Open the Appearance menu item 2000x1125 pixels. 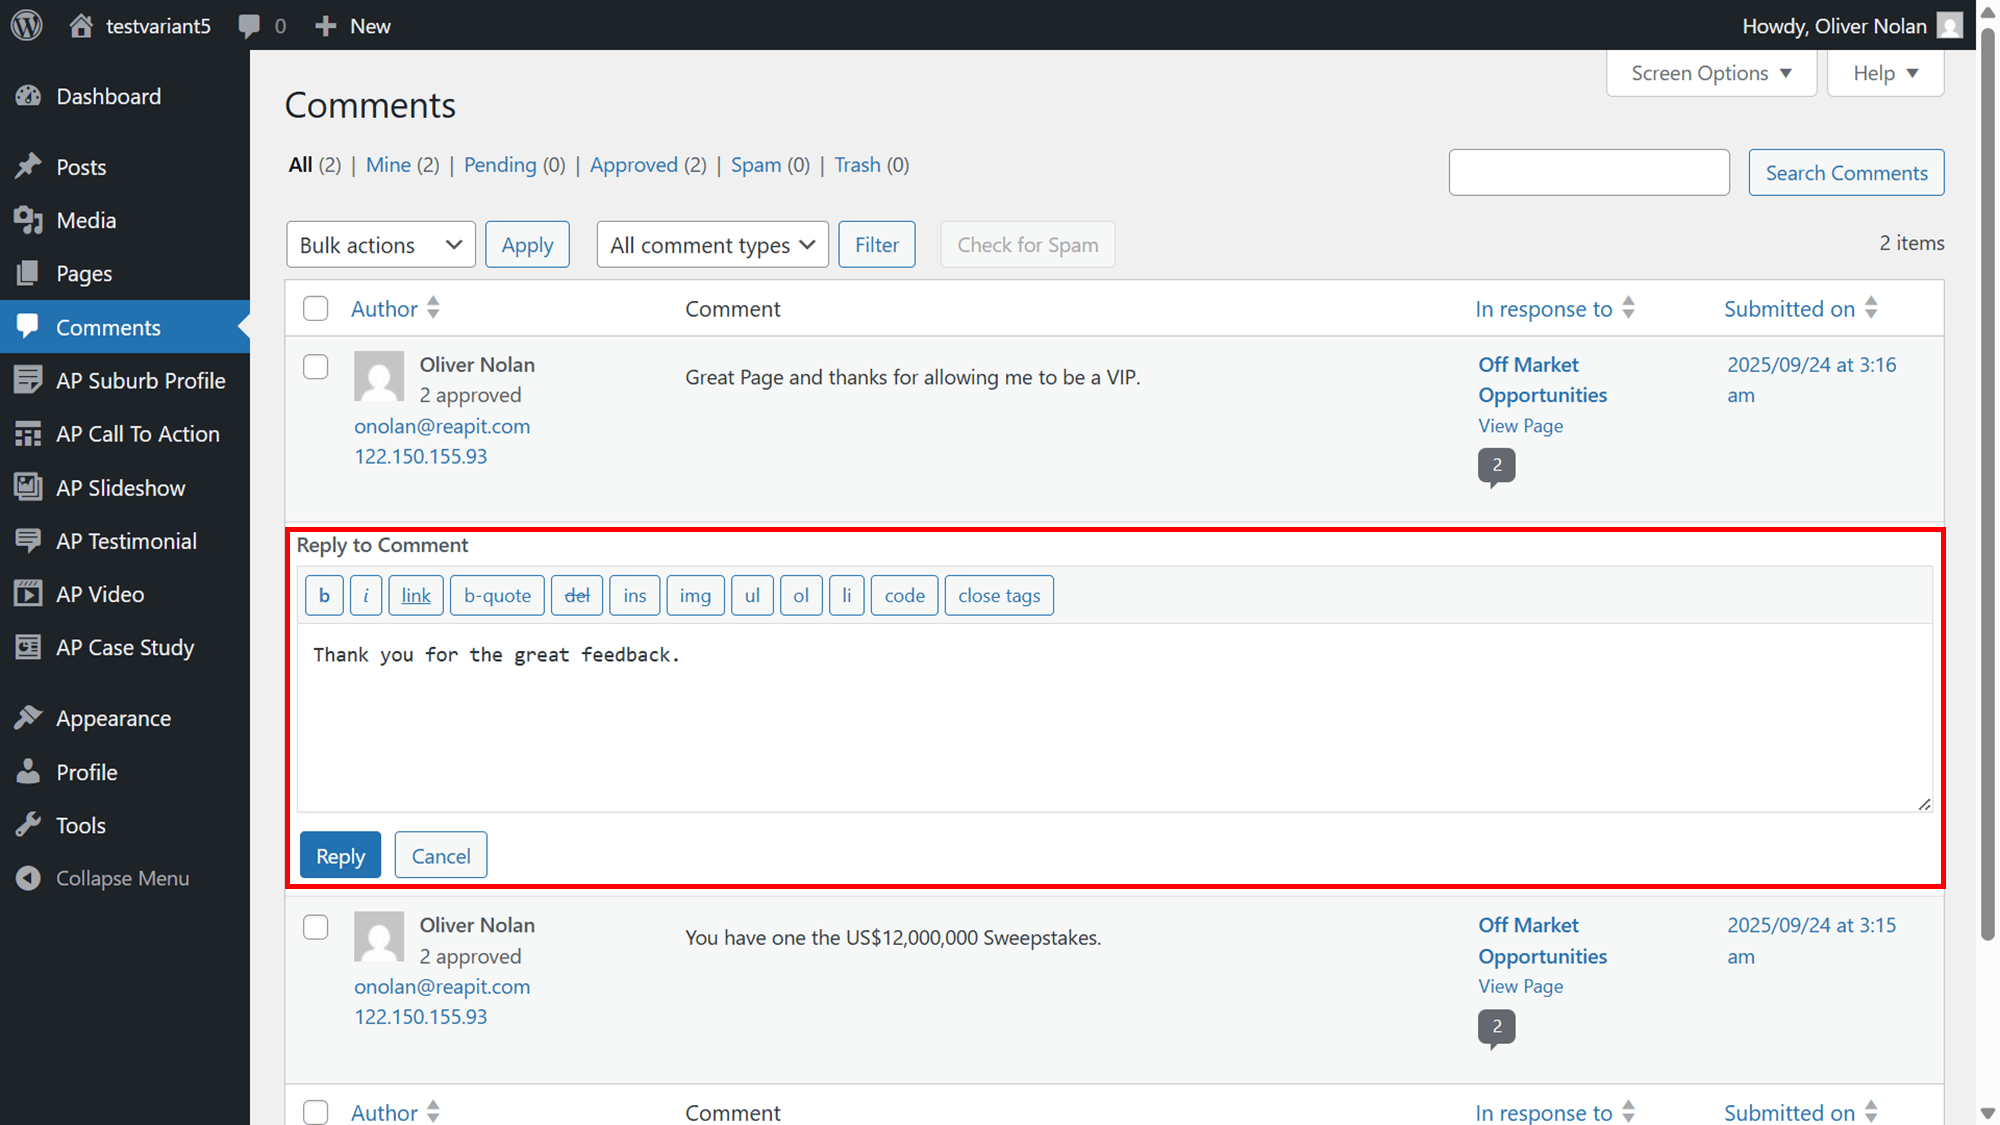(113, 718)
